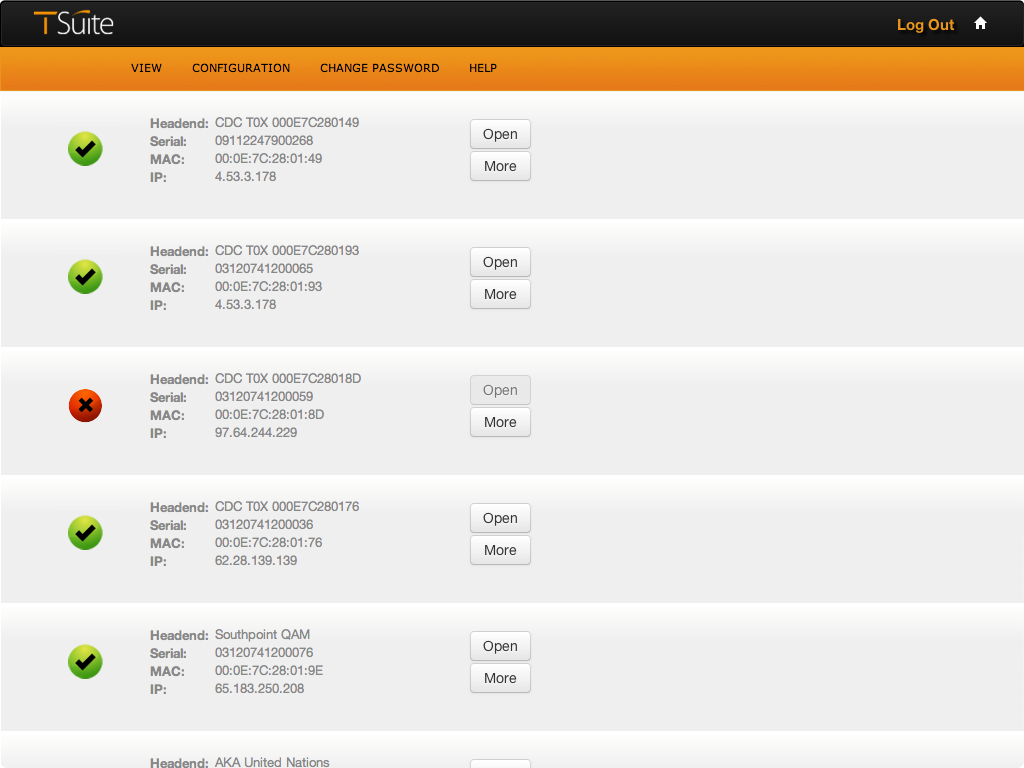Select serial number 03120741200059
Viewport: 1024px width, 768px height.
tap(264, 396)
